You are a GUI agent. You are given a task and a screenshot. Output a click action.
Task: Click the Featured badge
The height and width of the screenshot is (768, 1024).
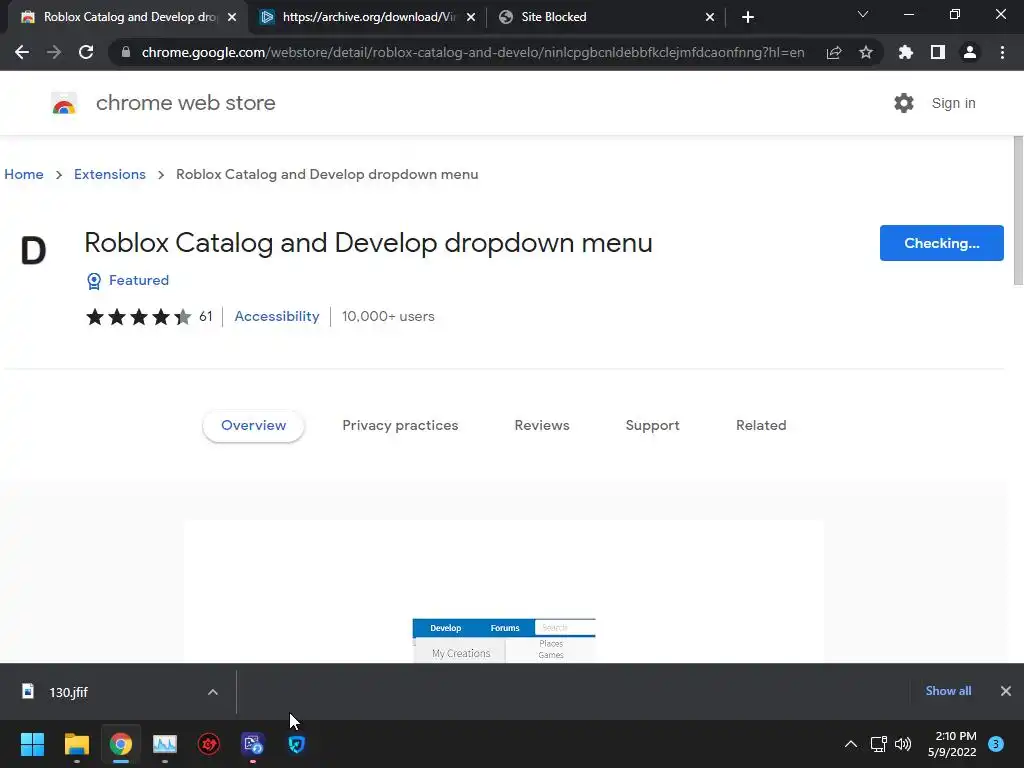pos(128,281)
